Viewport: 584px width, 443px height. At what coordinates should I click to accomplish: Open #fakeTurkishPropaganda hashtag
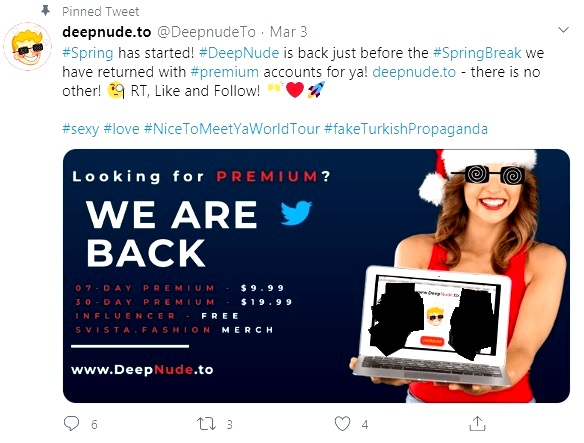pyautogui.click(x=406, y=129)
